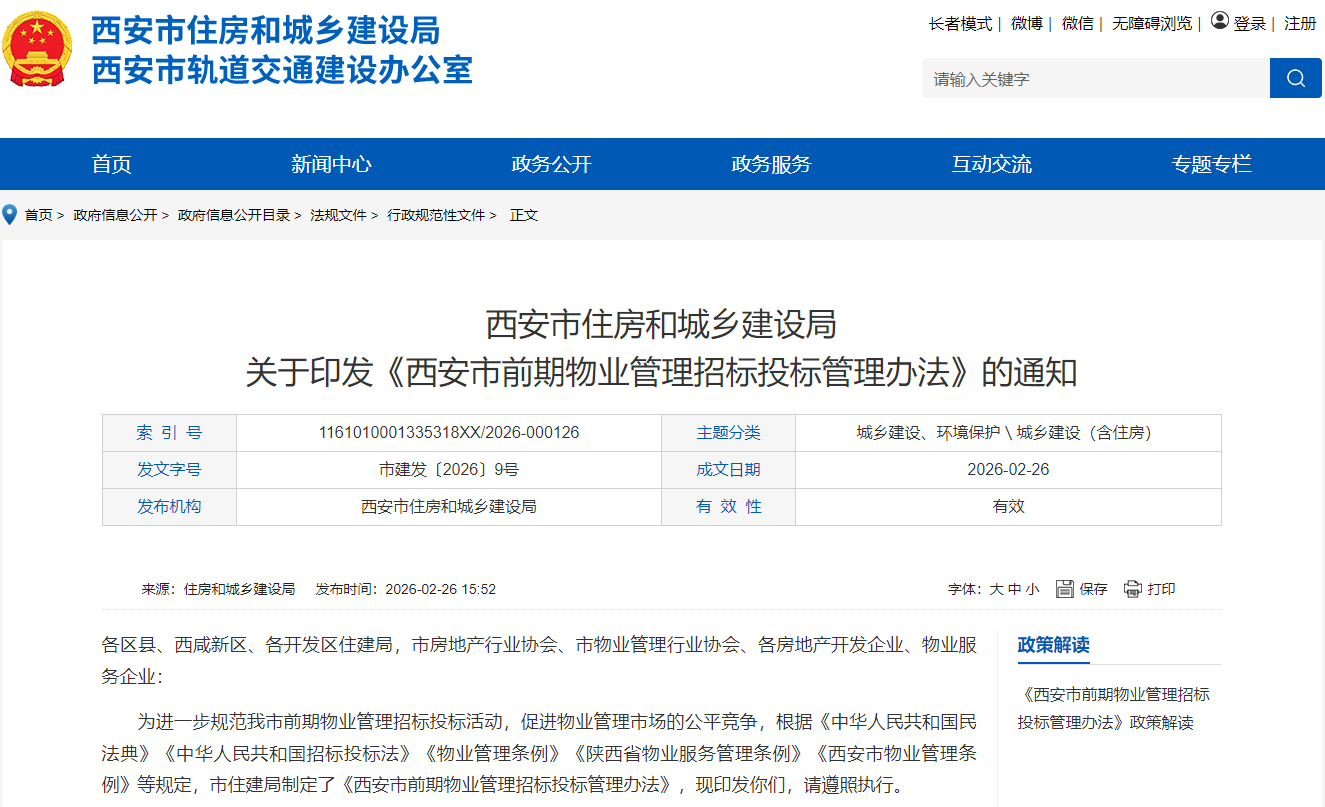This screenshot has width=1325, height=807.
Task: Open the 微信 link
Action: 1077,24
